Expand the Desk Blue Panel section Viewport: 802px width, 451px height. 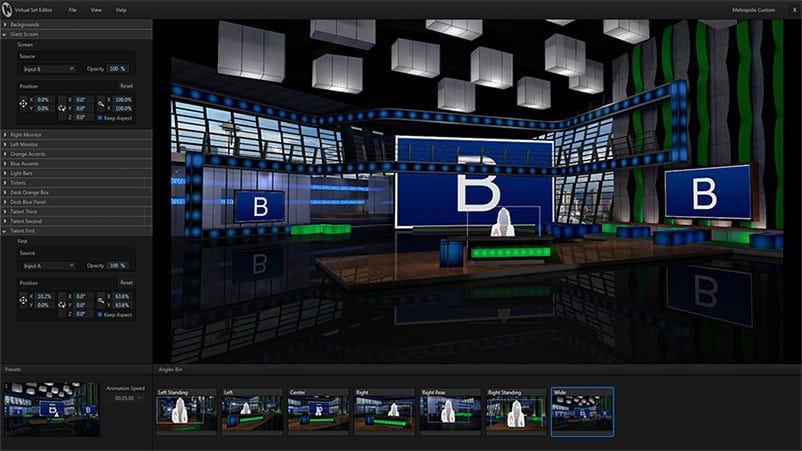[x=76, y=202]
